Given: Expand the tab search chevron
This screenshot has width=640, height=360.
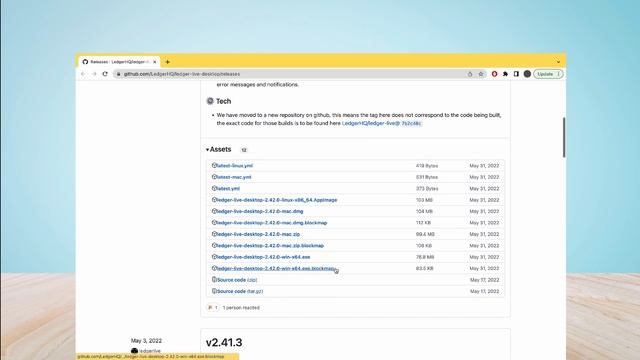Looking at the screenshot, I should pyautogui.click(x=558, y=62).
